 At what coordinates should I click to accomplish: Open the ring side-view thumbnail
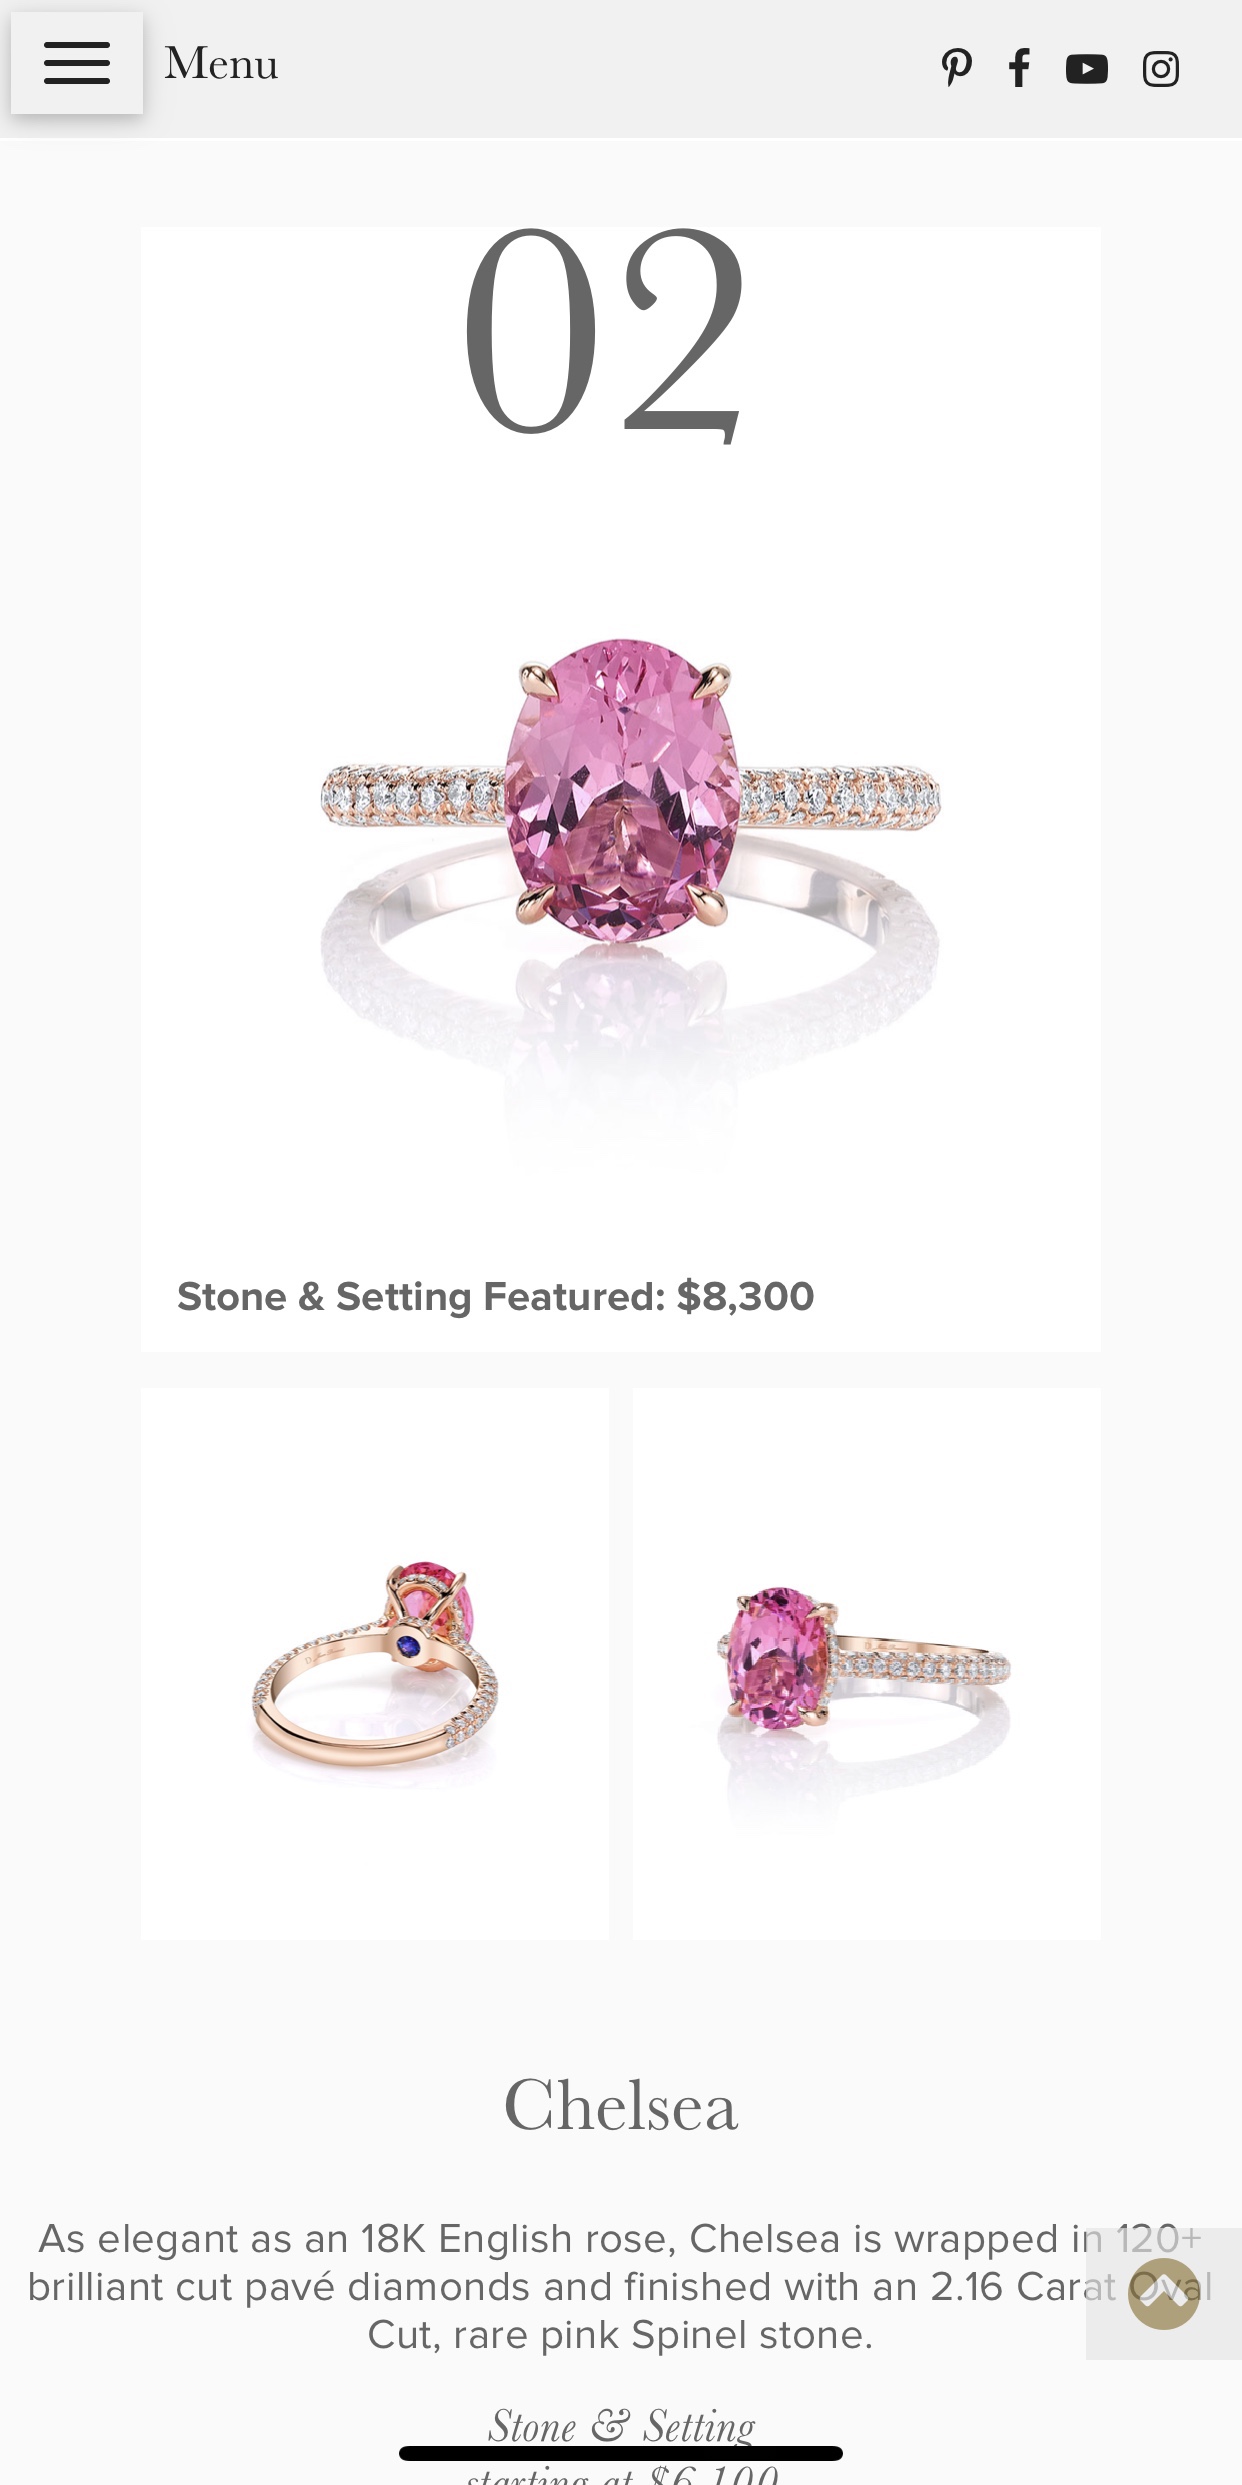click(x=867, y=1664)
